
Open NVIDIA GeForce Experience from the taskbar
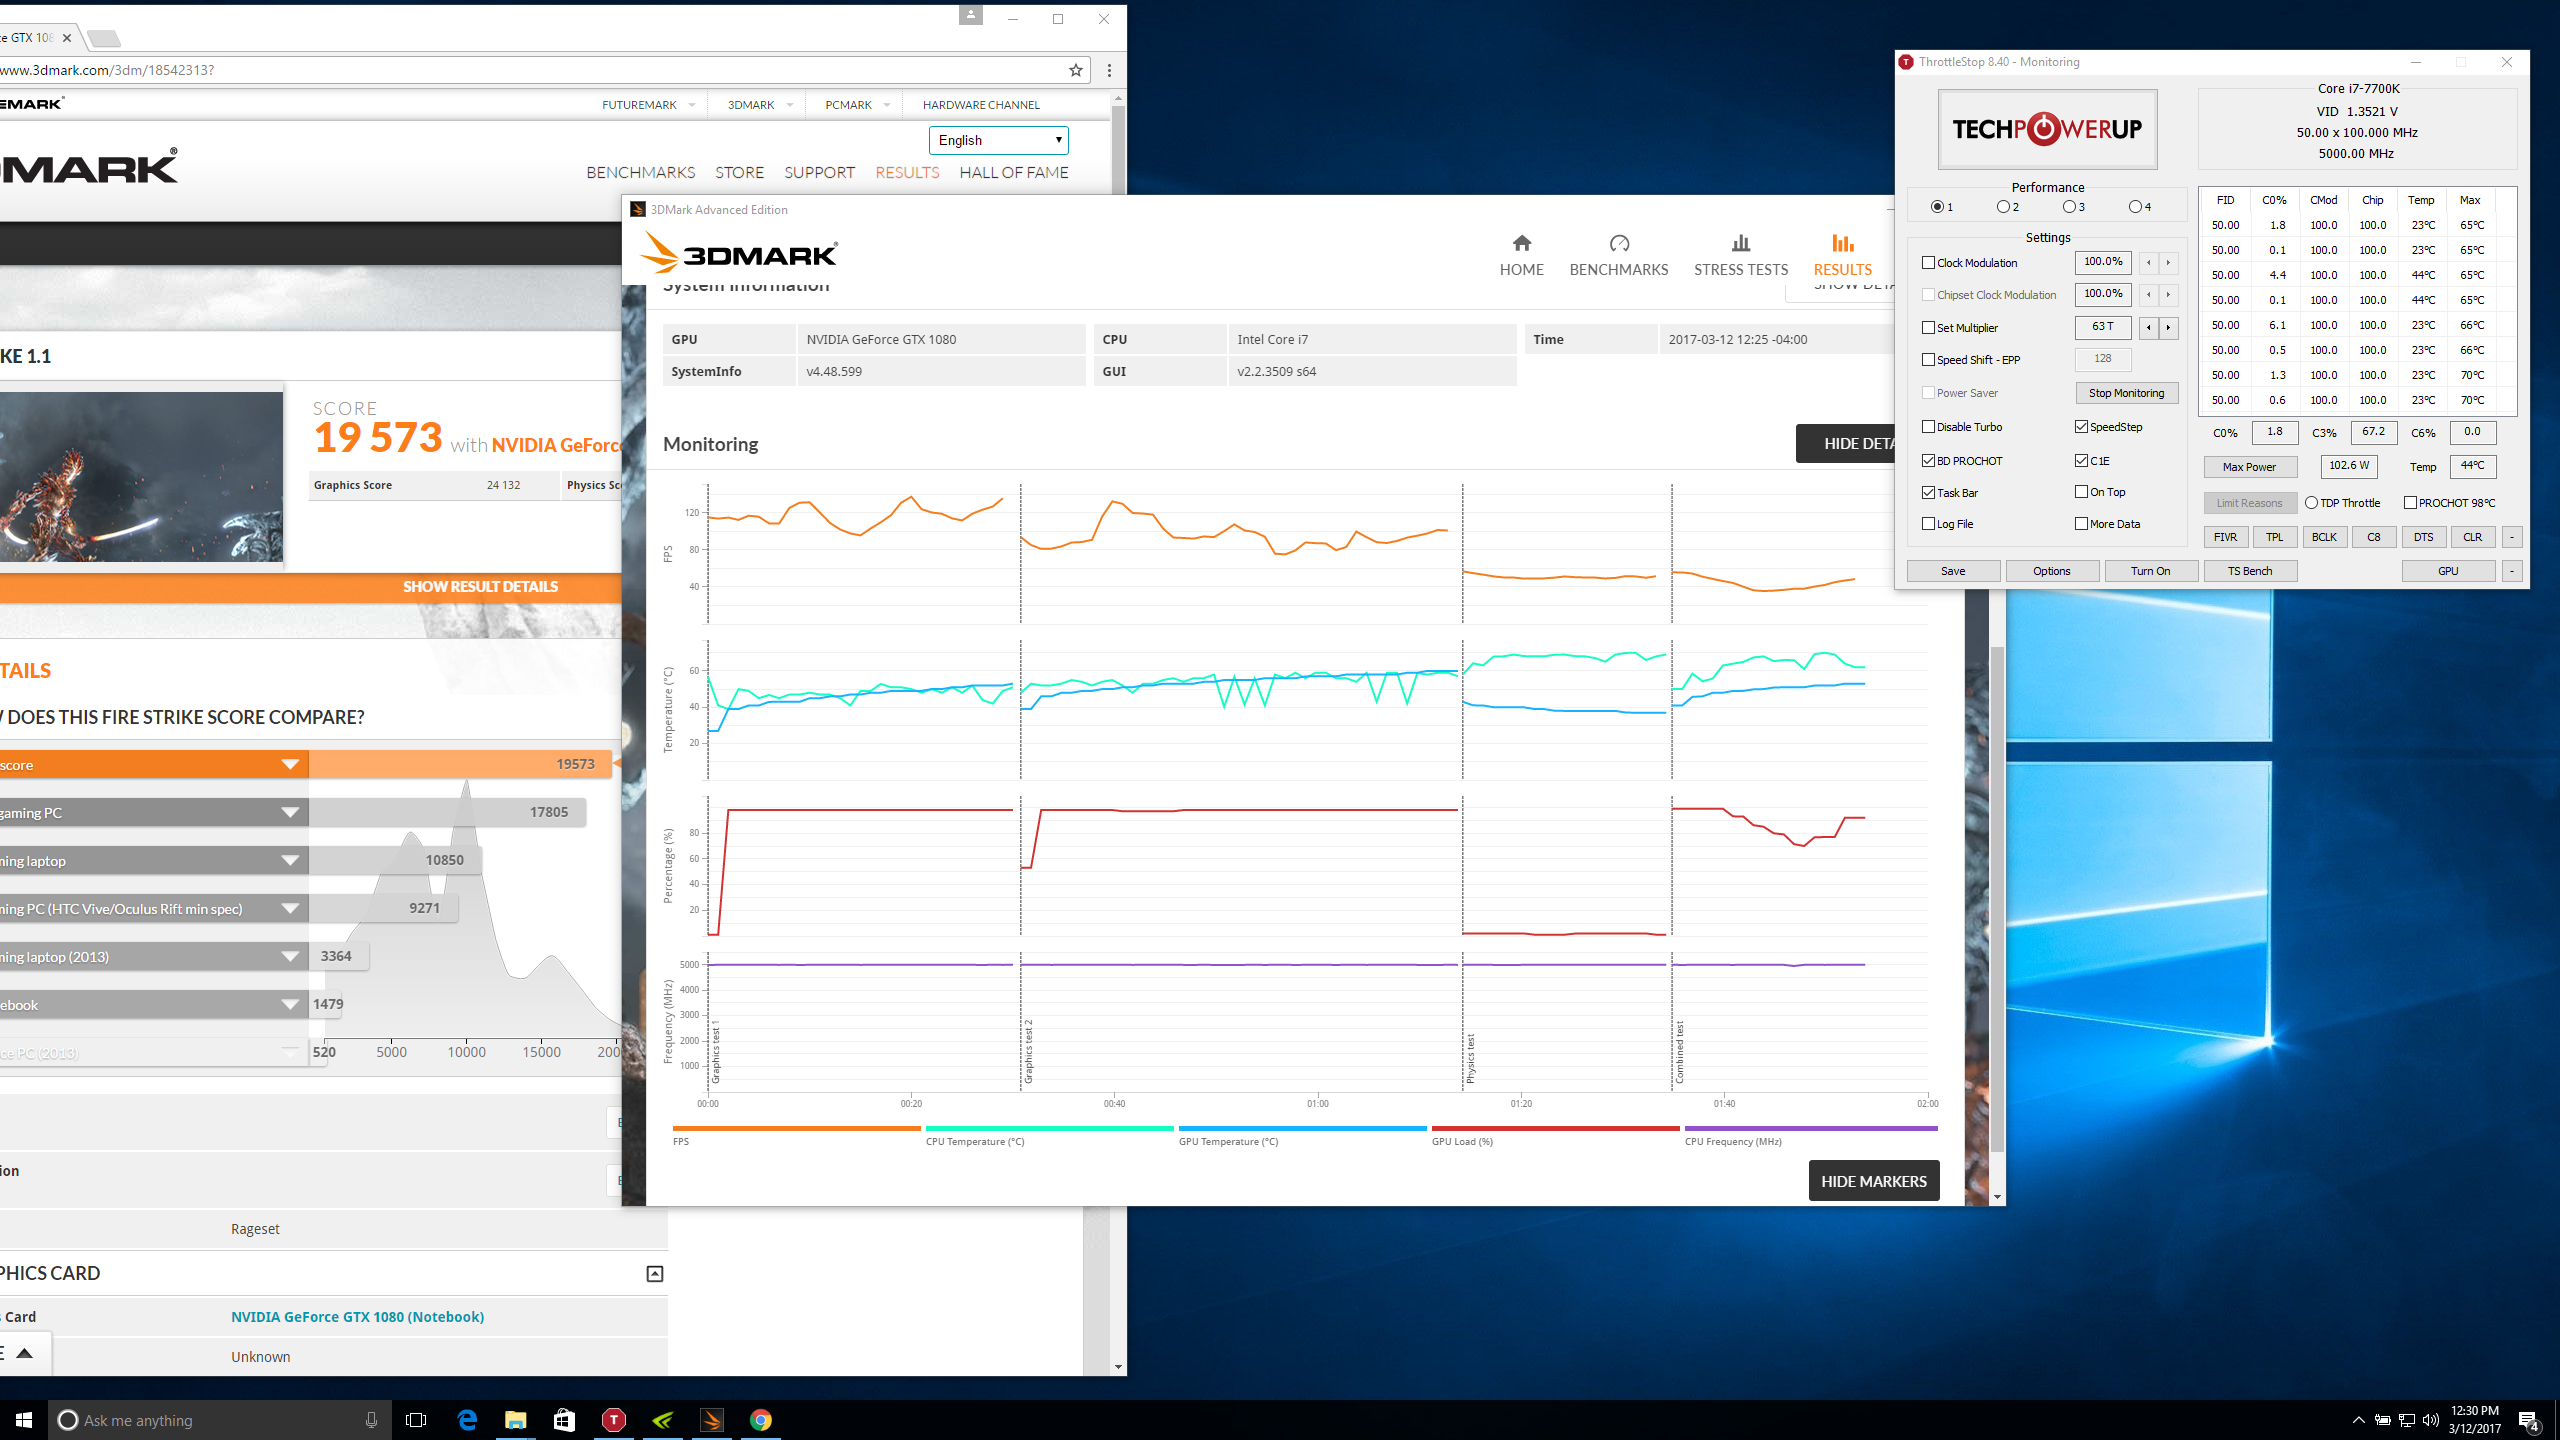coord(662,1420)
